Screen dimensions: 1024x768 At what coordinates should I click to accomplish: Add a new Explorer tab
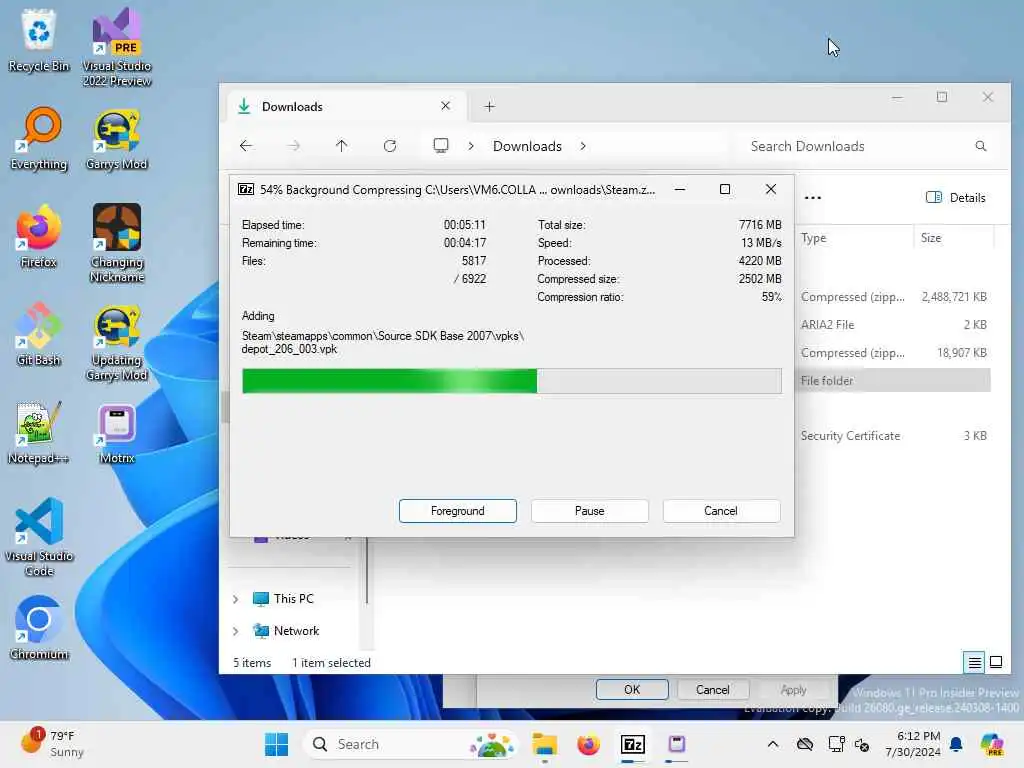point(489,106)
